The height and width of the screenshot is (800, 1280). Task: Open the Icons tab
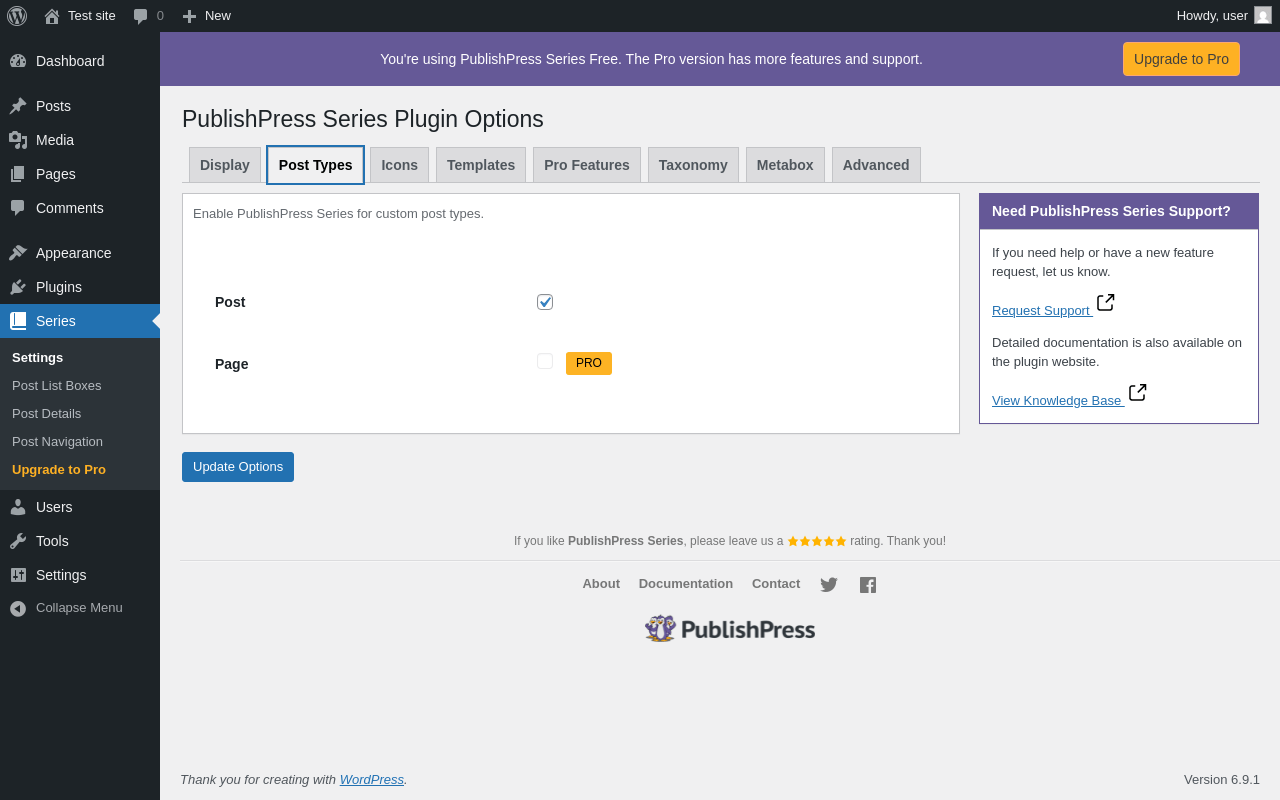[x=399, y=165]
